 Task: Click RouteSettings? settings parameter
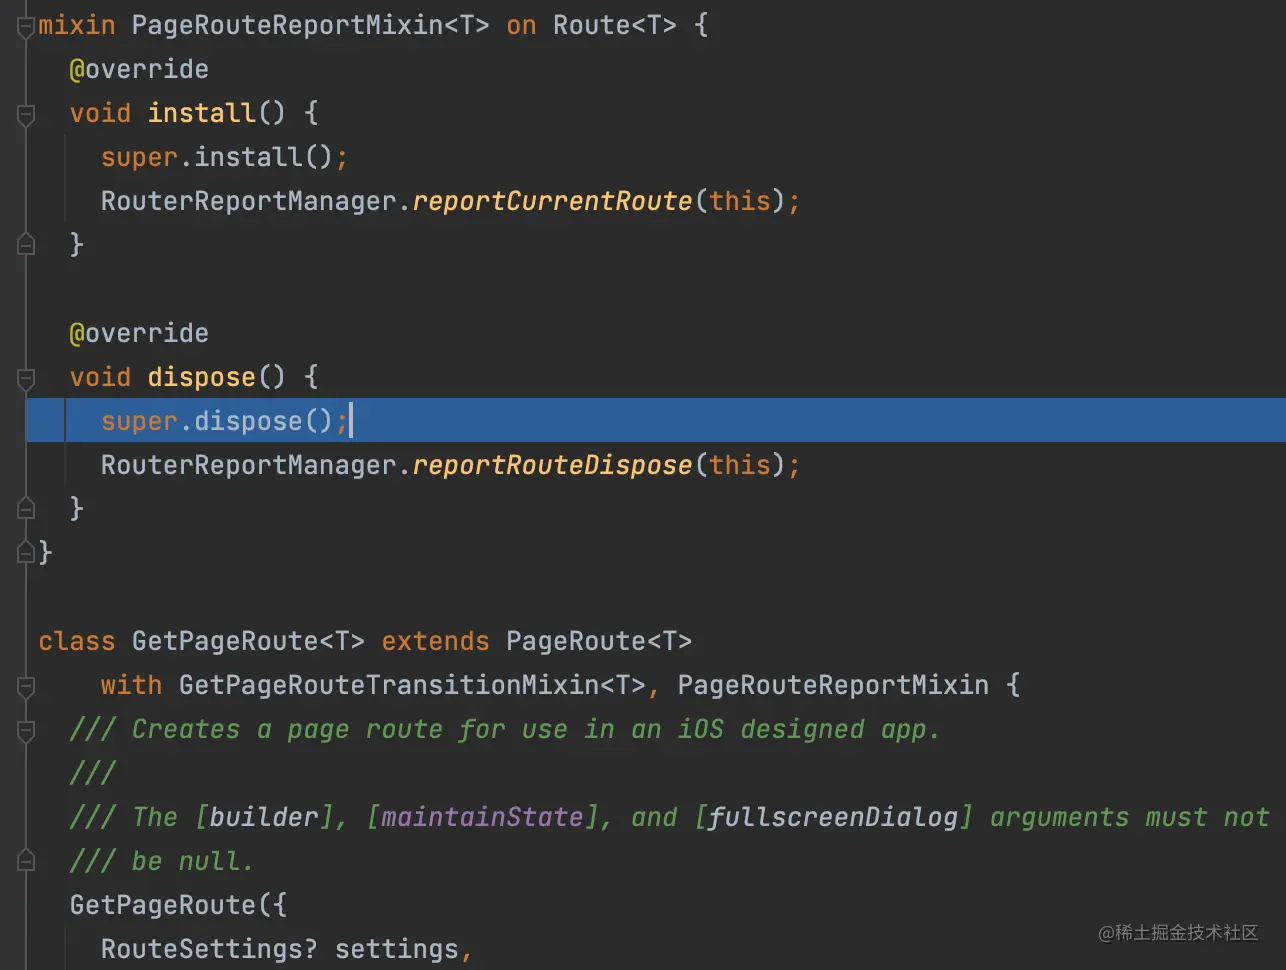click(280, 949)
